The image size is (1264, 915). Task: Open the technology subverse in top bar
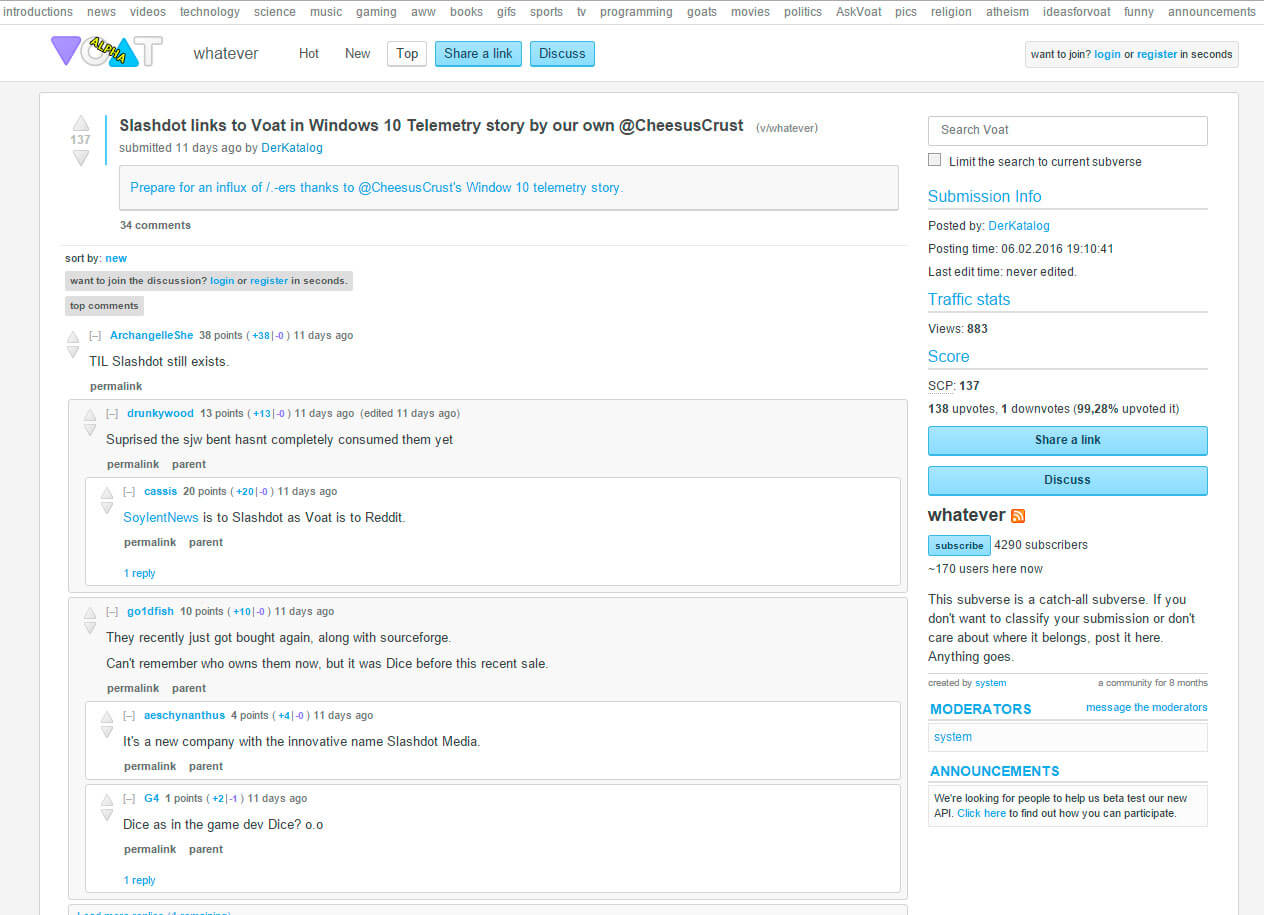tap(210, 12)
